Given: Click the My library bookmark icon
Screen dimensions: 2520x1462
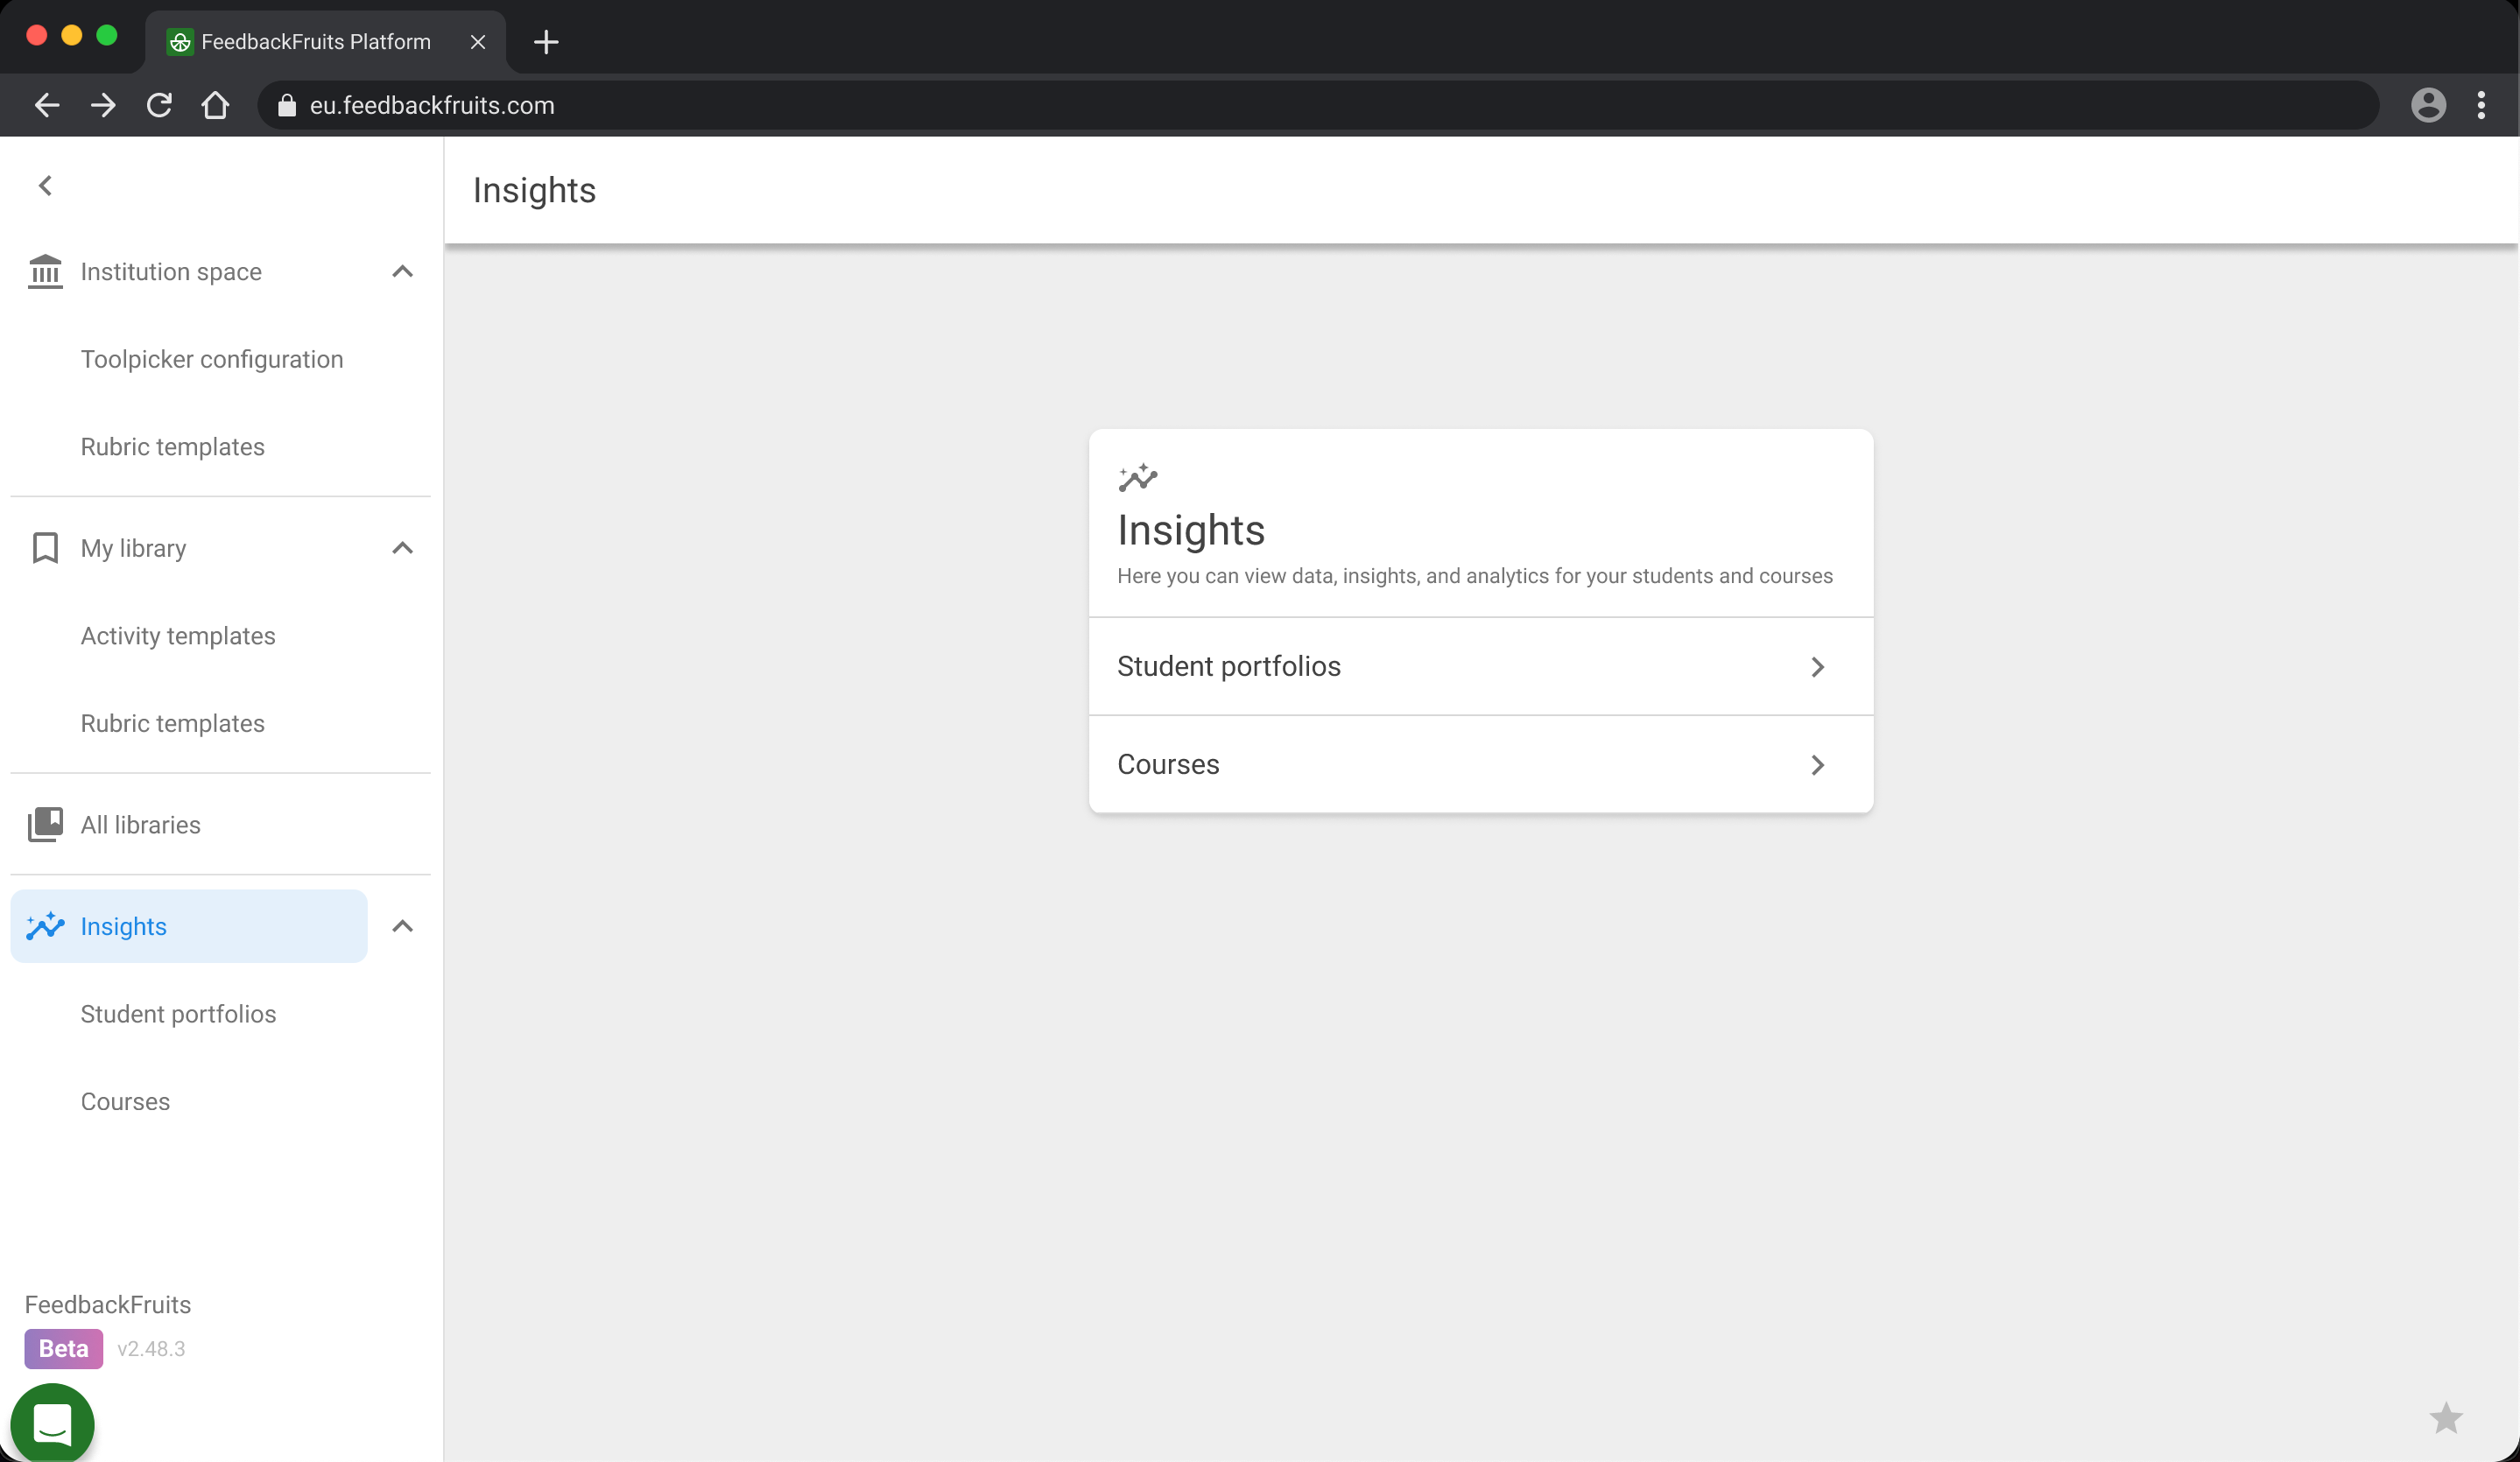Looking at the screenshot, I should coord(45,548).
